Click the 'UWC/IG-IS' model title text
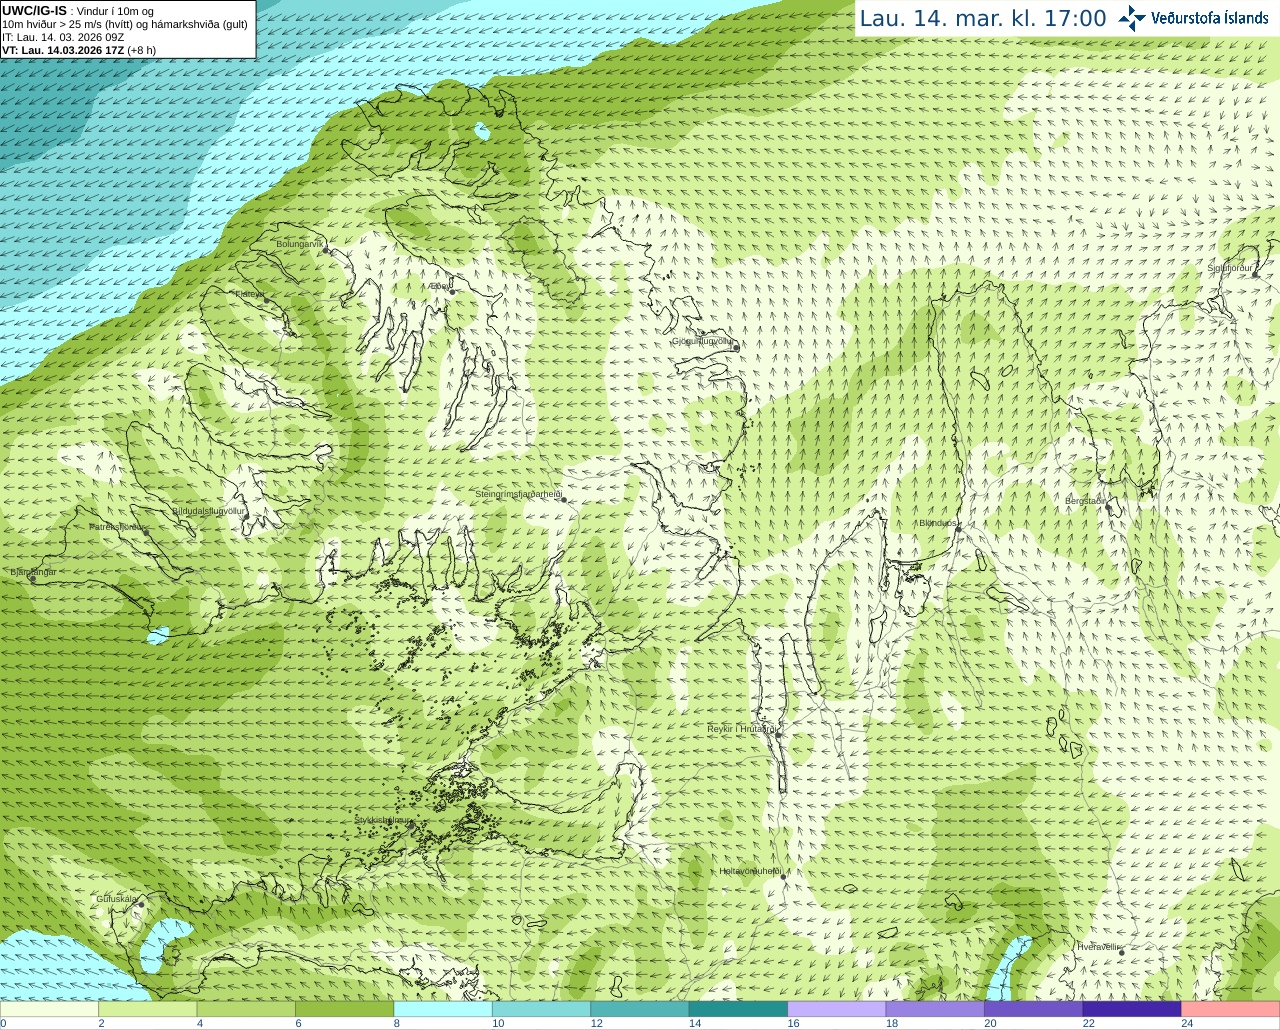Viewport: 1280px width, 1030px height. coord(34,11)
